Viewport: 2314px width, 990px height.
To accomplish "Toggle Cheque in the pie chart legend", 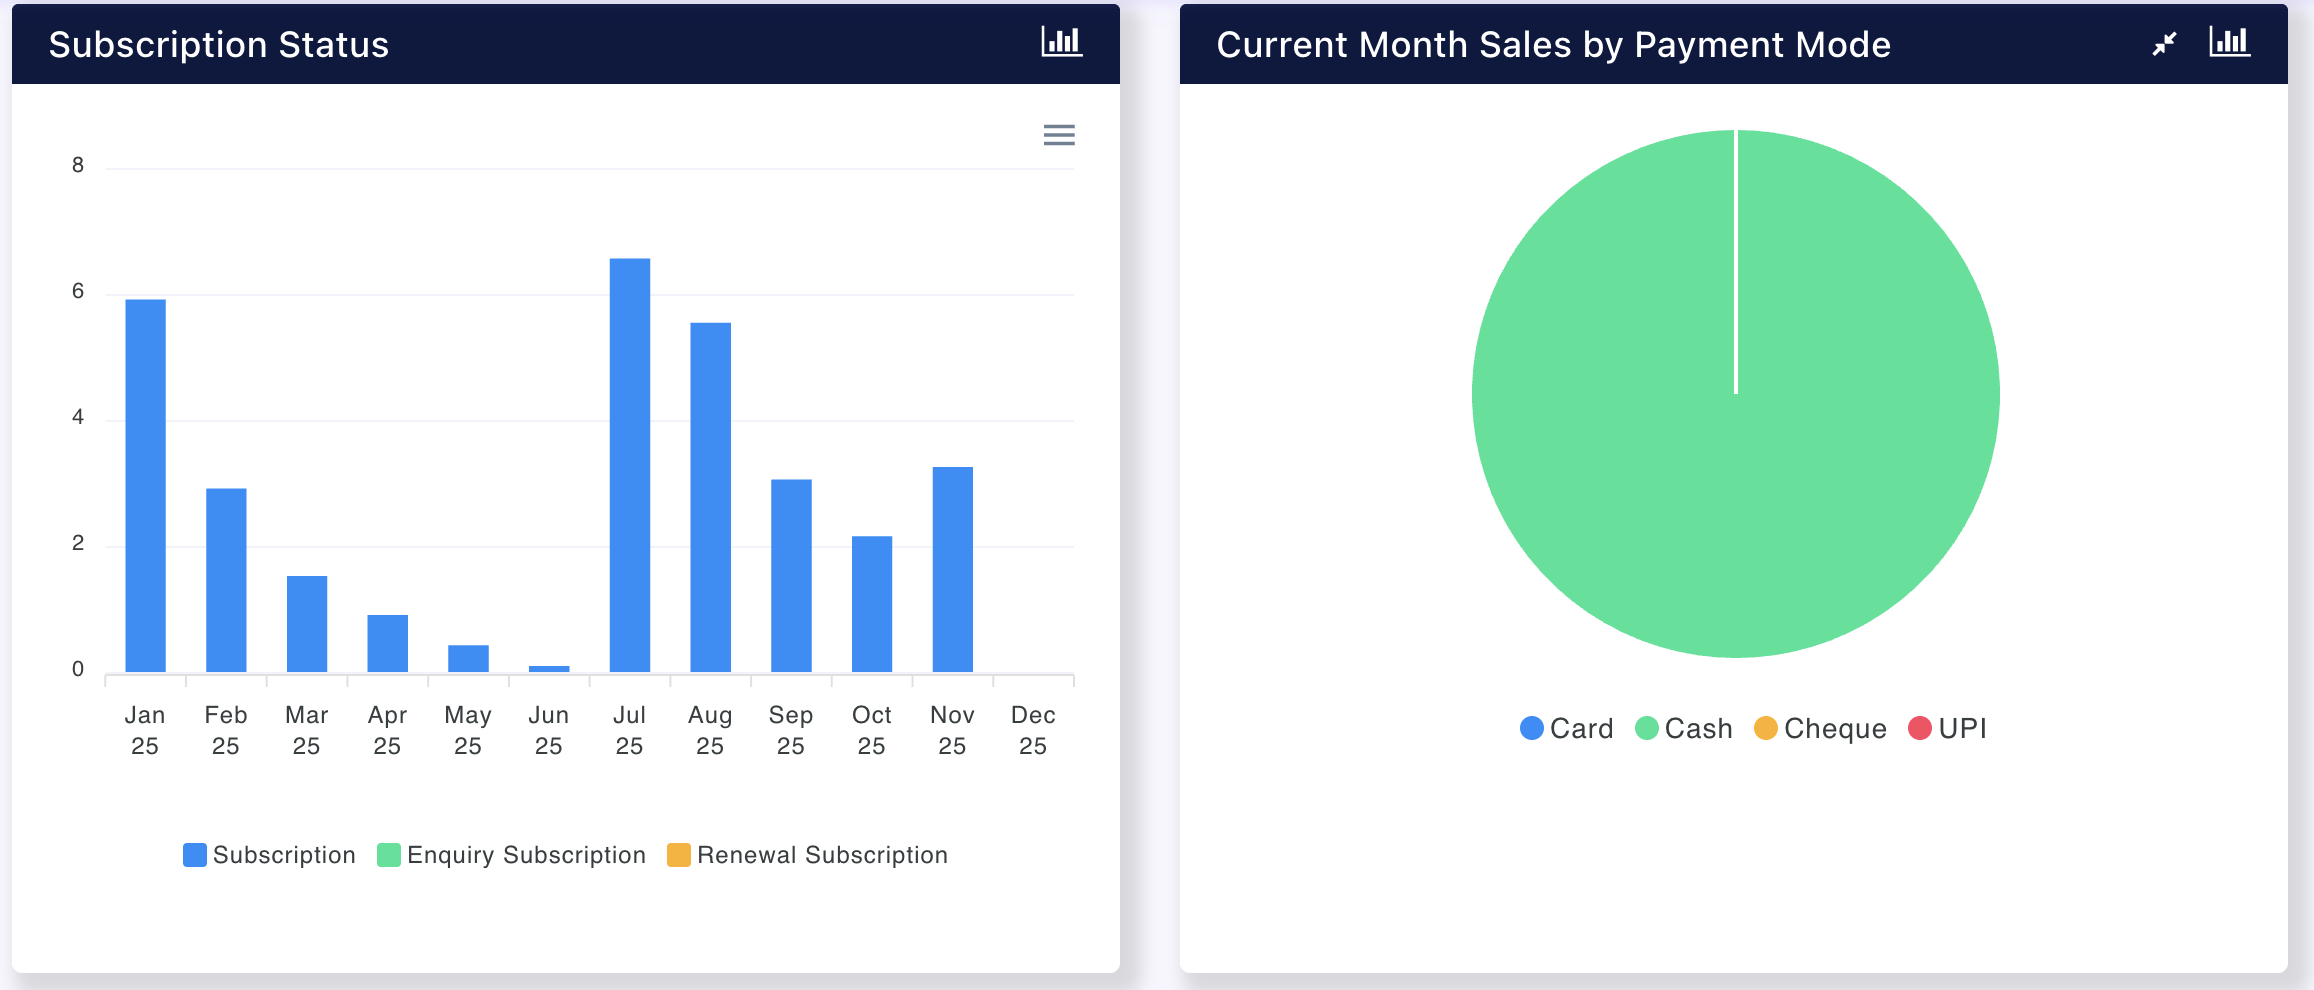I will (x=1821, y=728).
